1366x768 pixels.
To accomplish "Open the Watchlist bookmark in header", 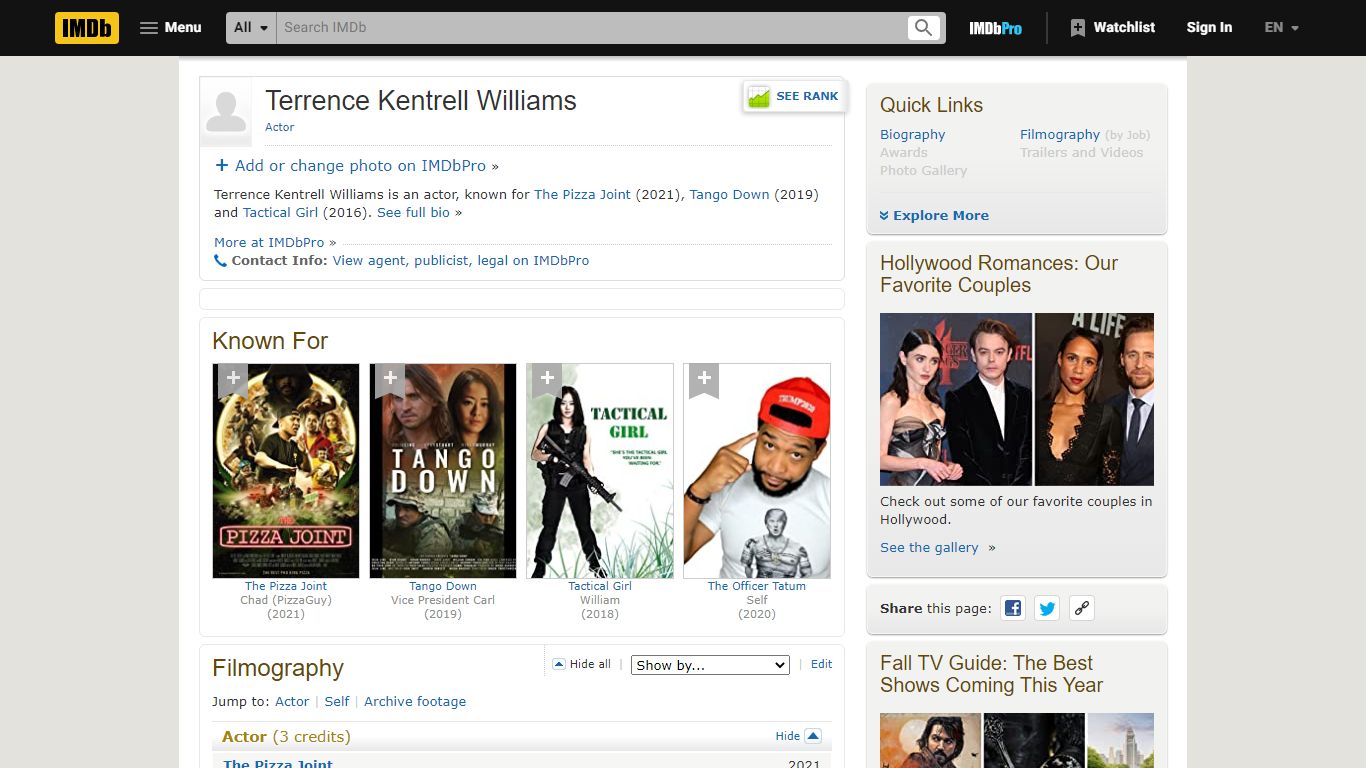I will coord(1112,28).
